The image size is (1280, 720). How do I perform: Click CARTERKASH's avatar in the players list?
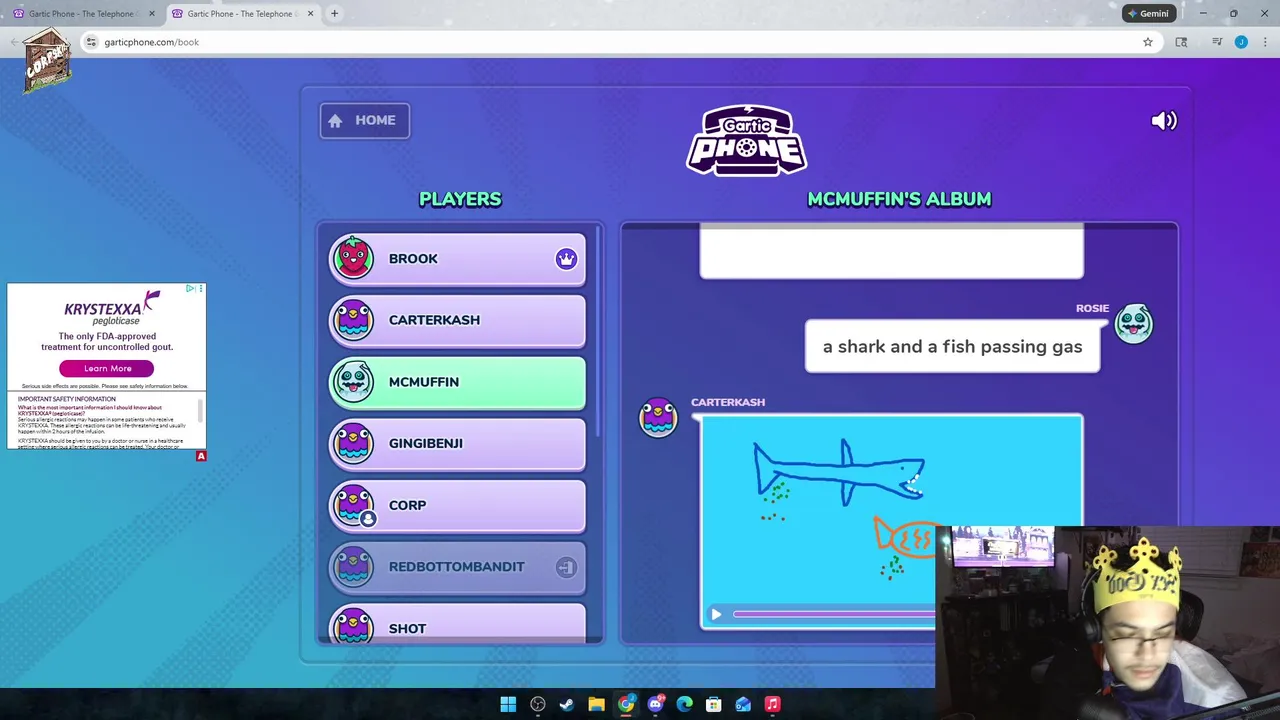click(x=353, y=320)
